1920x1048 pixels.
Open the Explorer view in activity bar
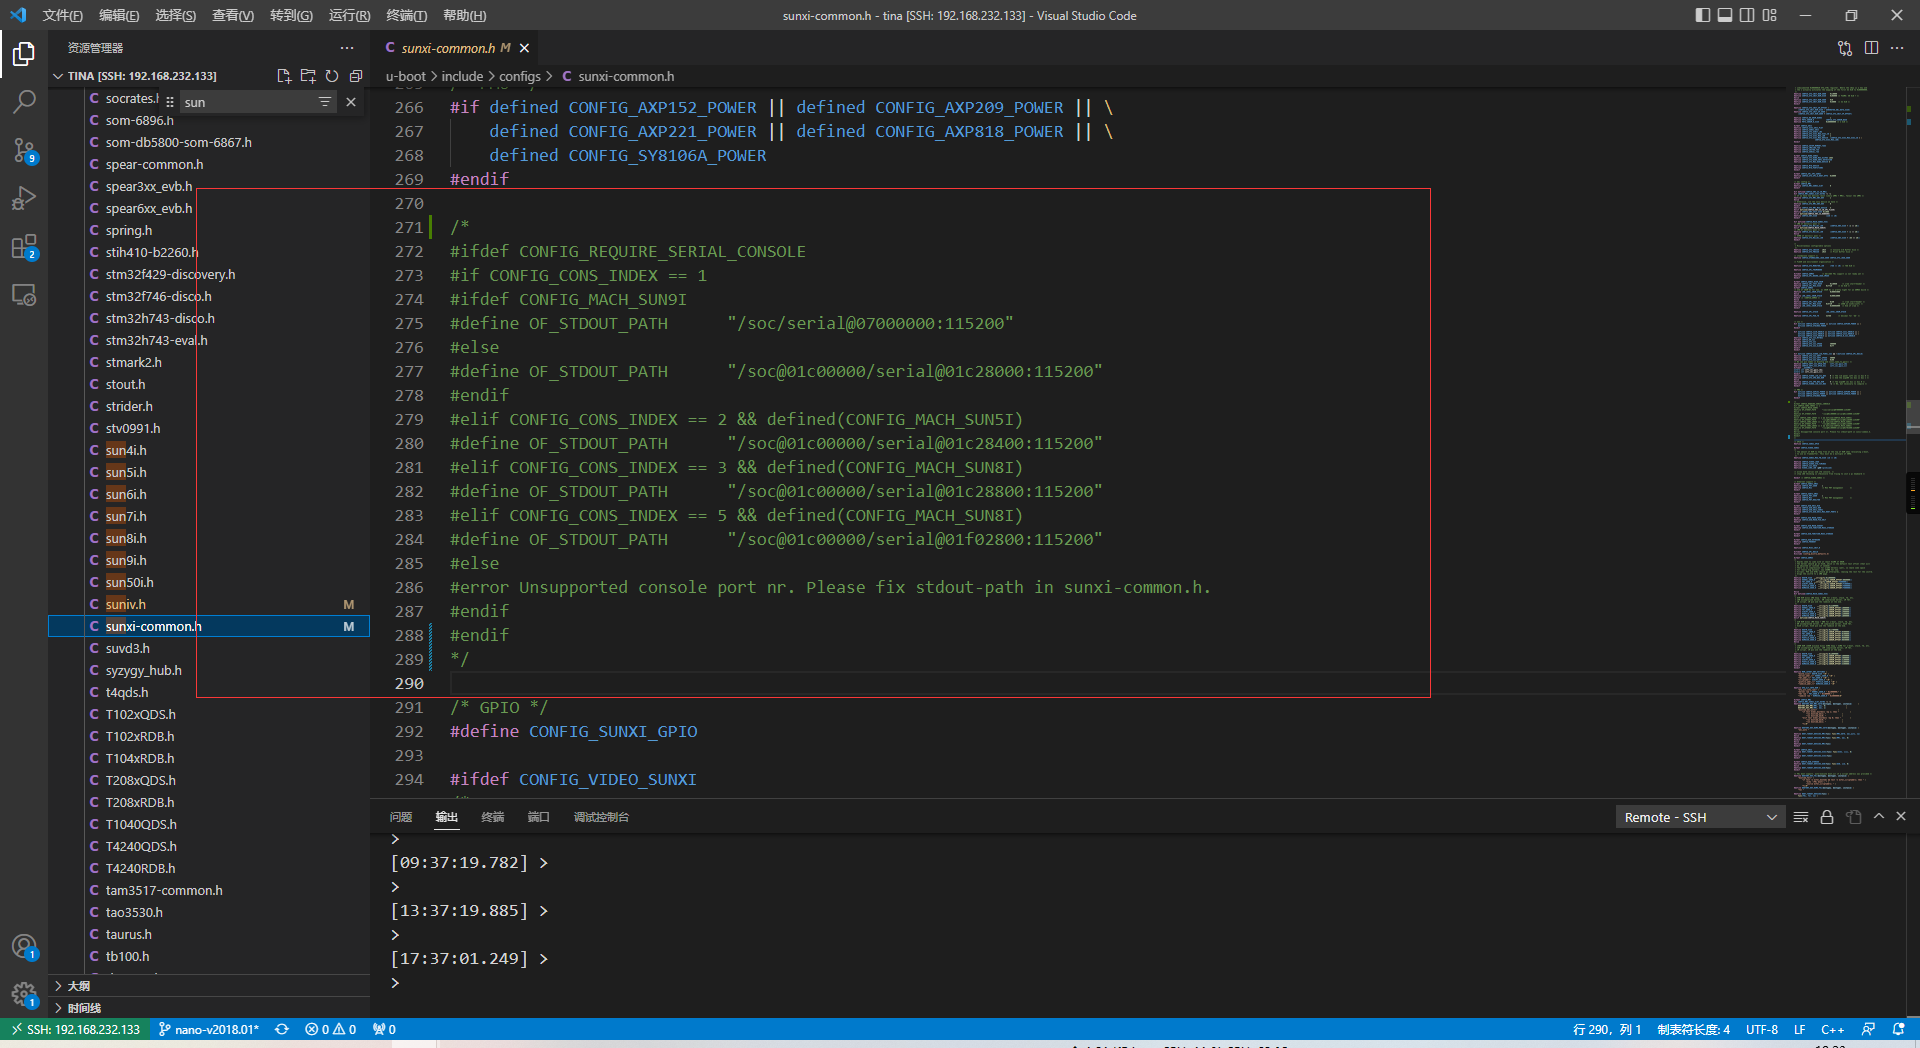pyautogui.click(x=24, y=54)
